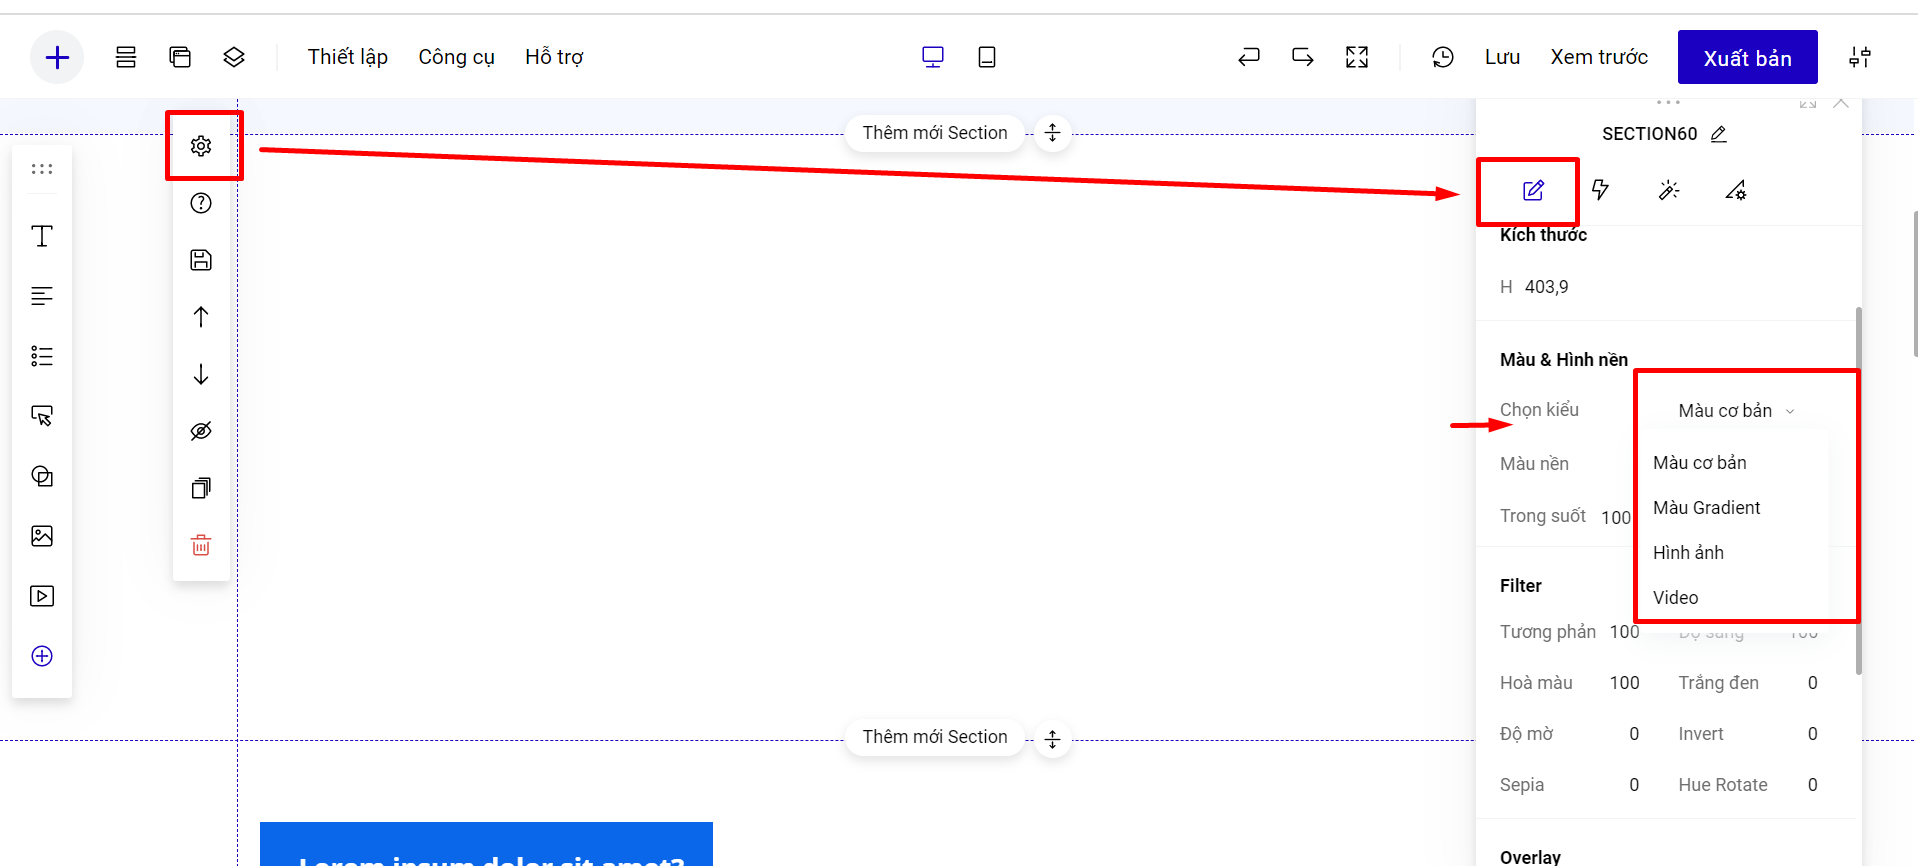Expand the Màu cơ bản dropdown
This screenshot has height=866, width=1918.
pyautogui.click(x=1736, y=411)
